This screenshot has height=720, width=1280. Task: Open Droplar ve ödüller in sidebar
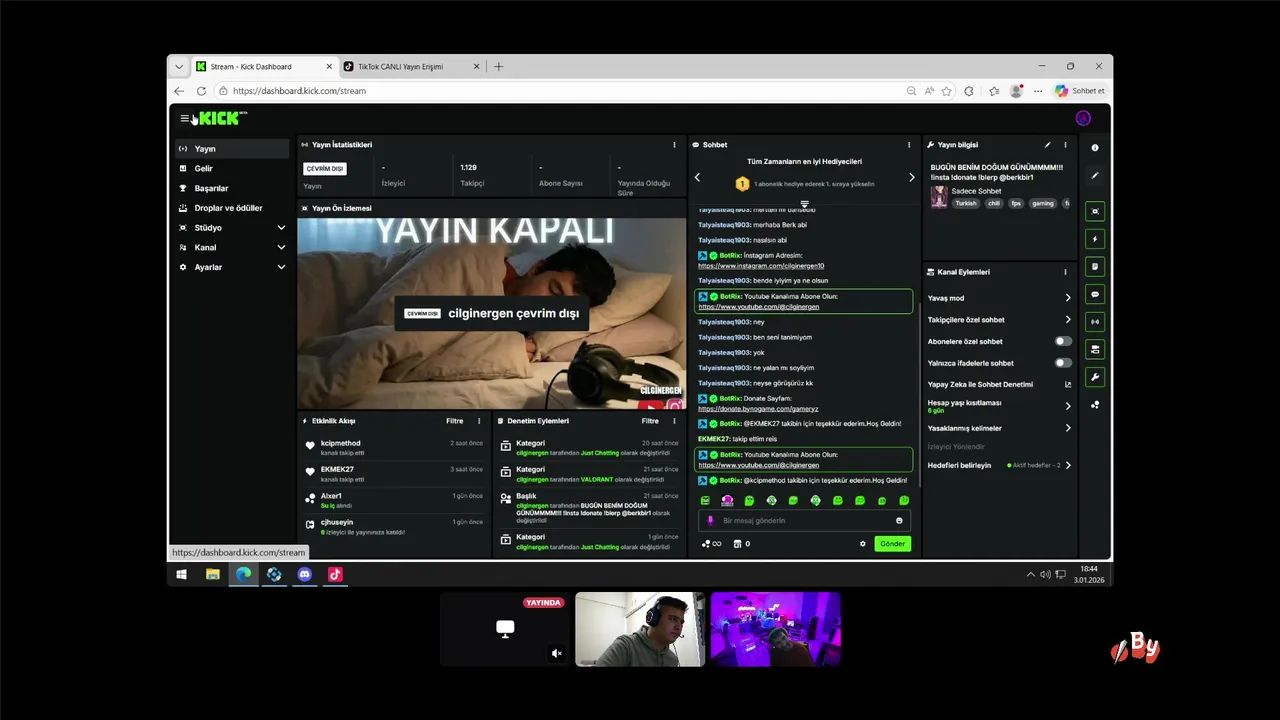click(232, 208)
